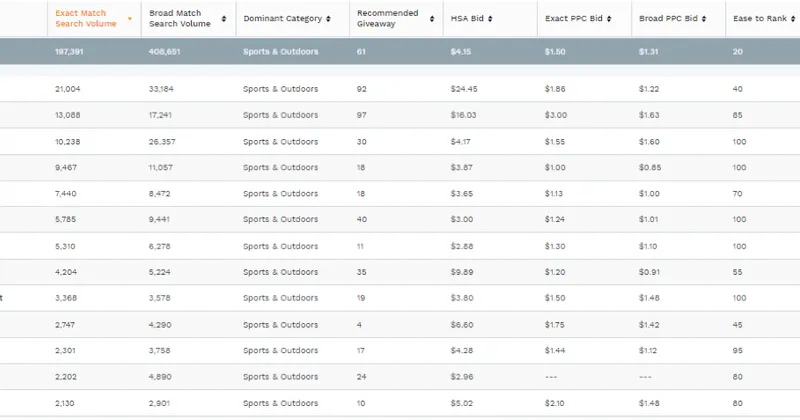Click sort arrows icon next to Broad PPC Bid
Viewport: 800px width, 420px height.
click(x=704, y=19)
